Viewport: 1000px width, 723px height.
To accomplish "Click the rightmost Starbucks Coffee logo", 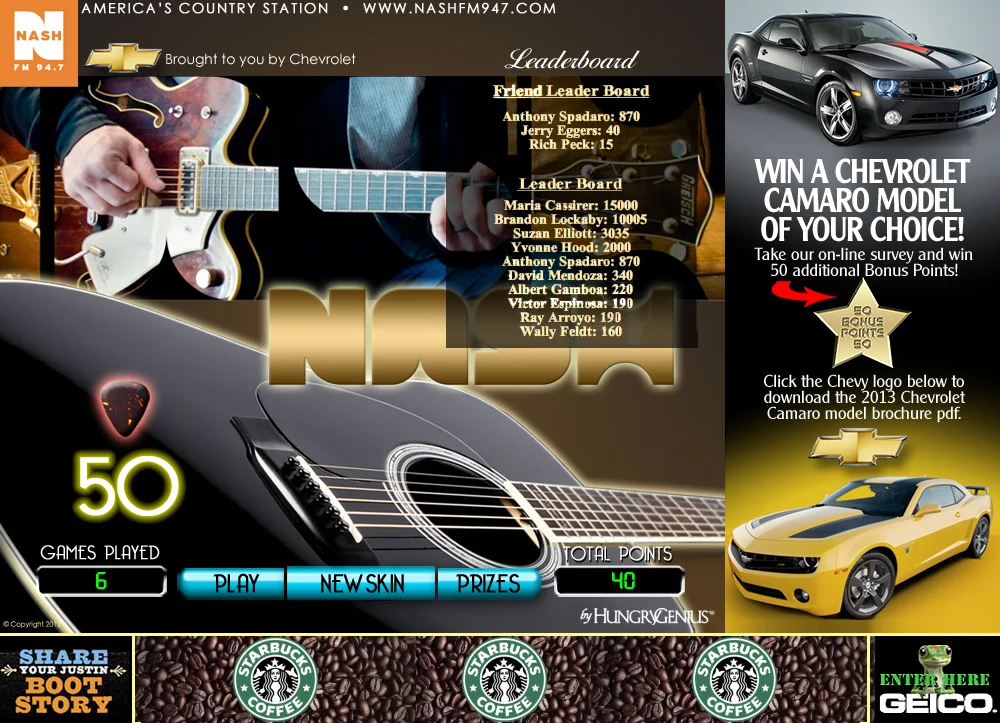I will point(734,680).
